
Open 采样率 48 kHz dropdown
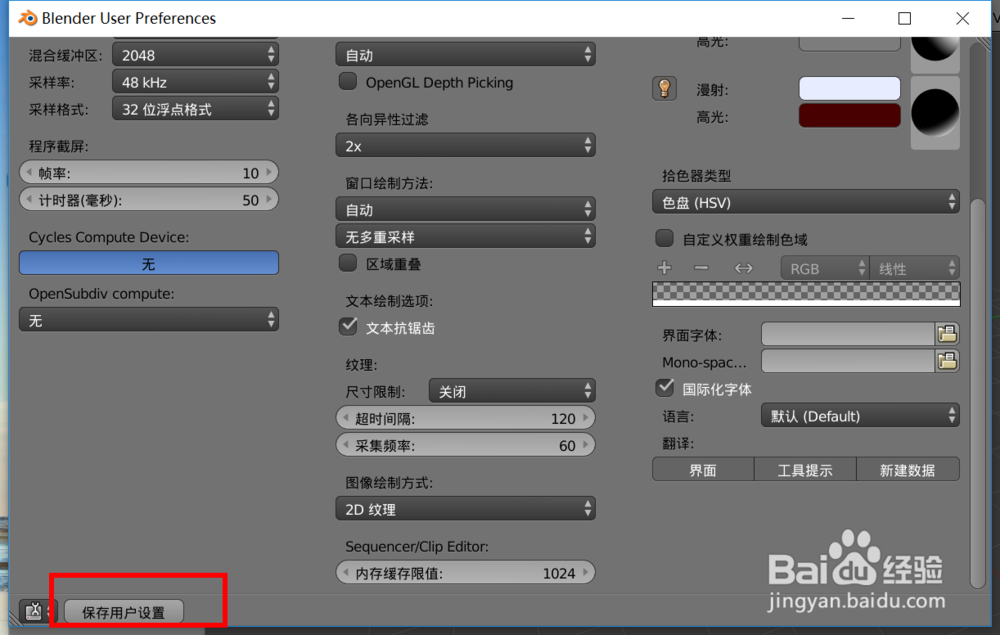point(195,82)
